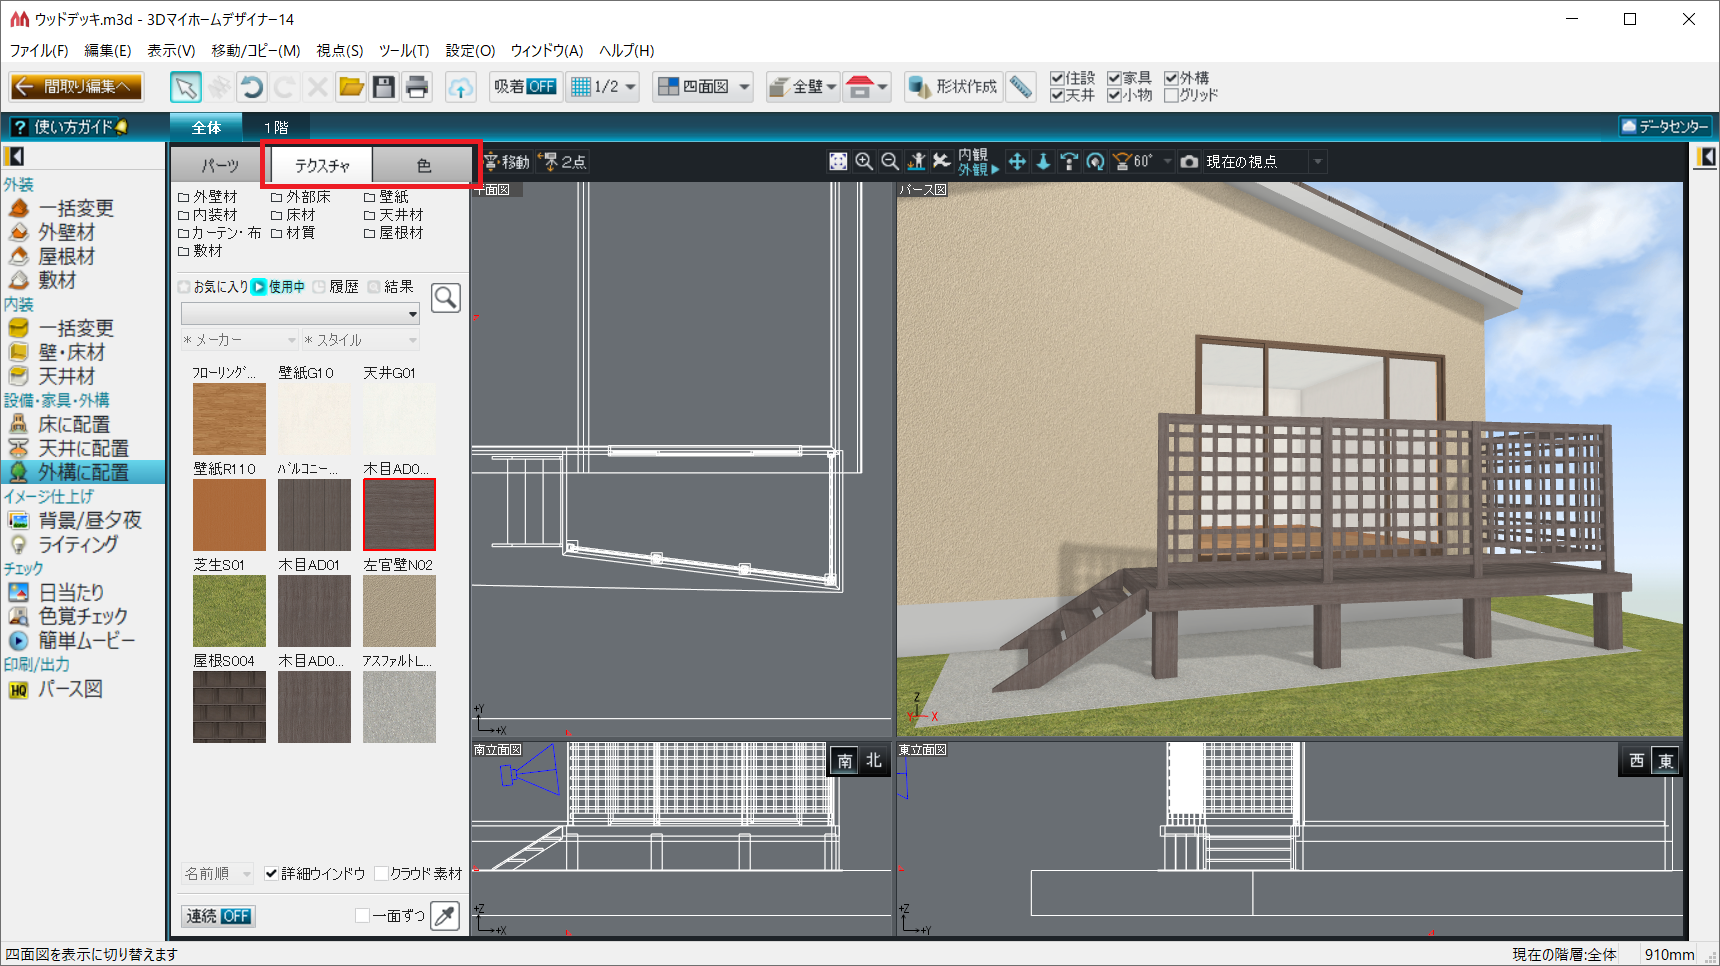Open the 名前順 sort order dropdown
Viewport: 1720px width, 966px height.
point(217,874)
